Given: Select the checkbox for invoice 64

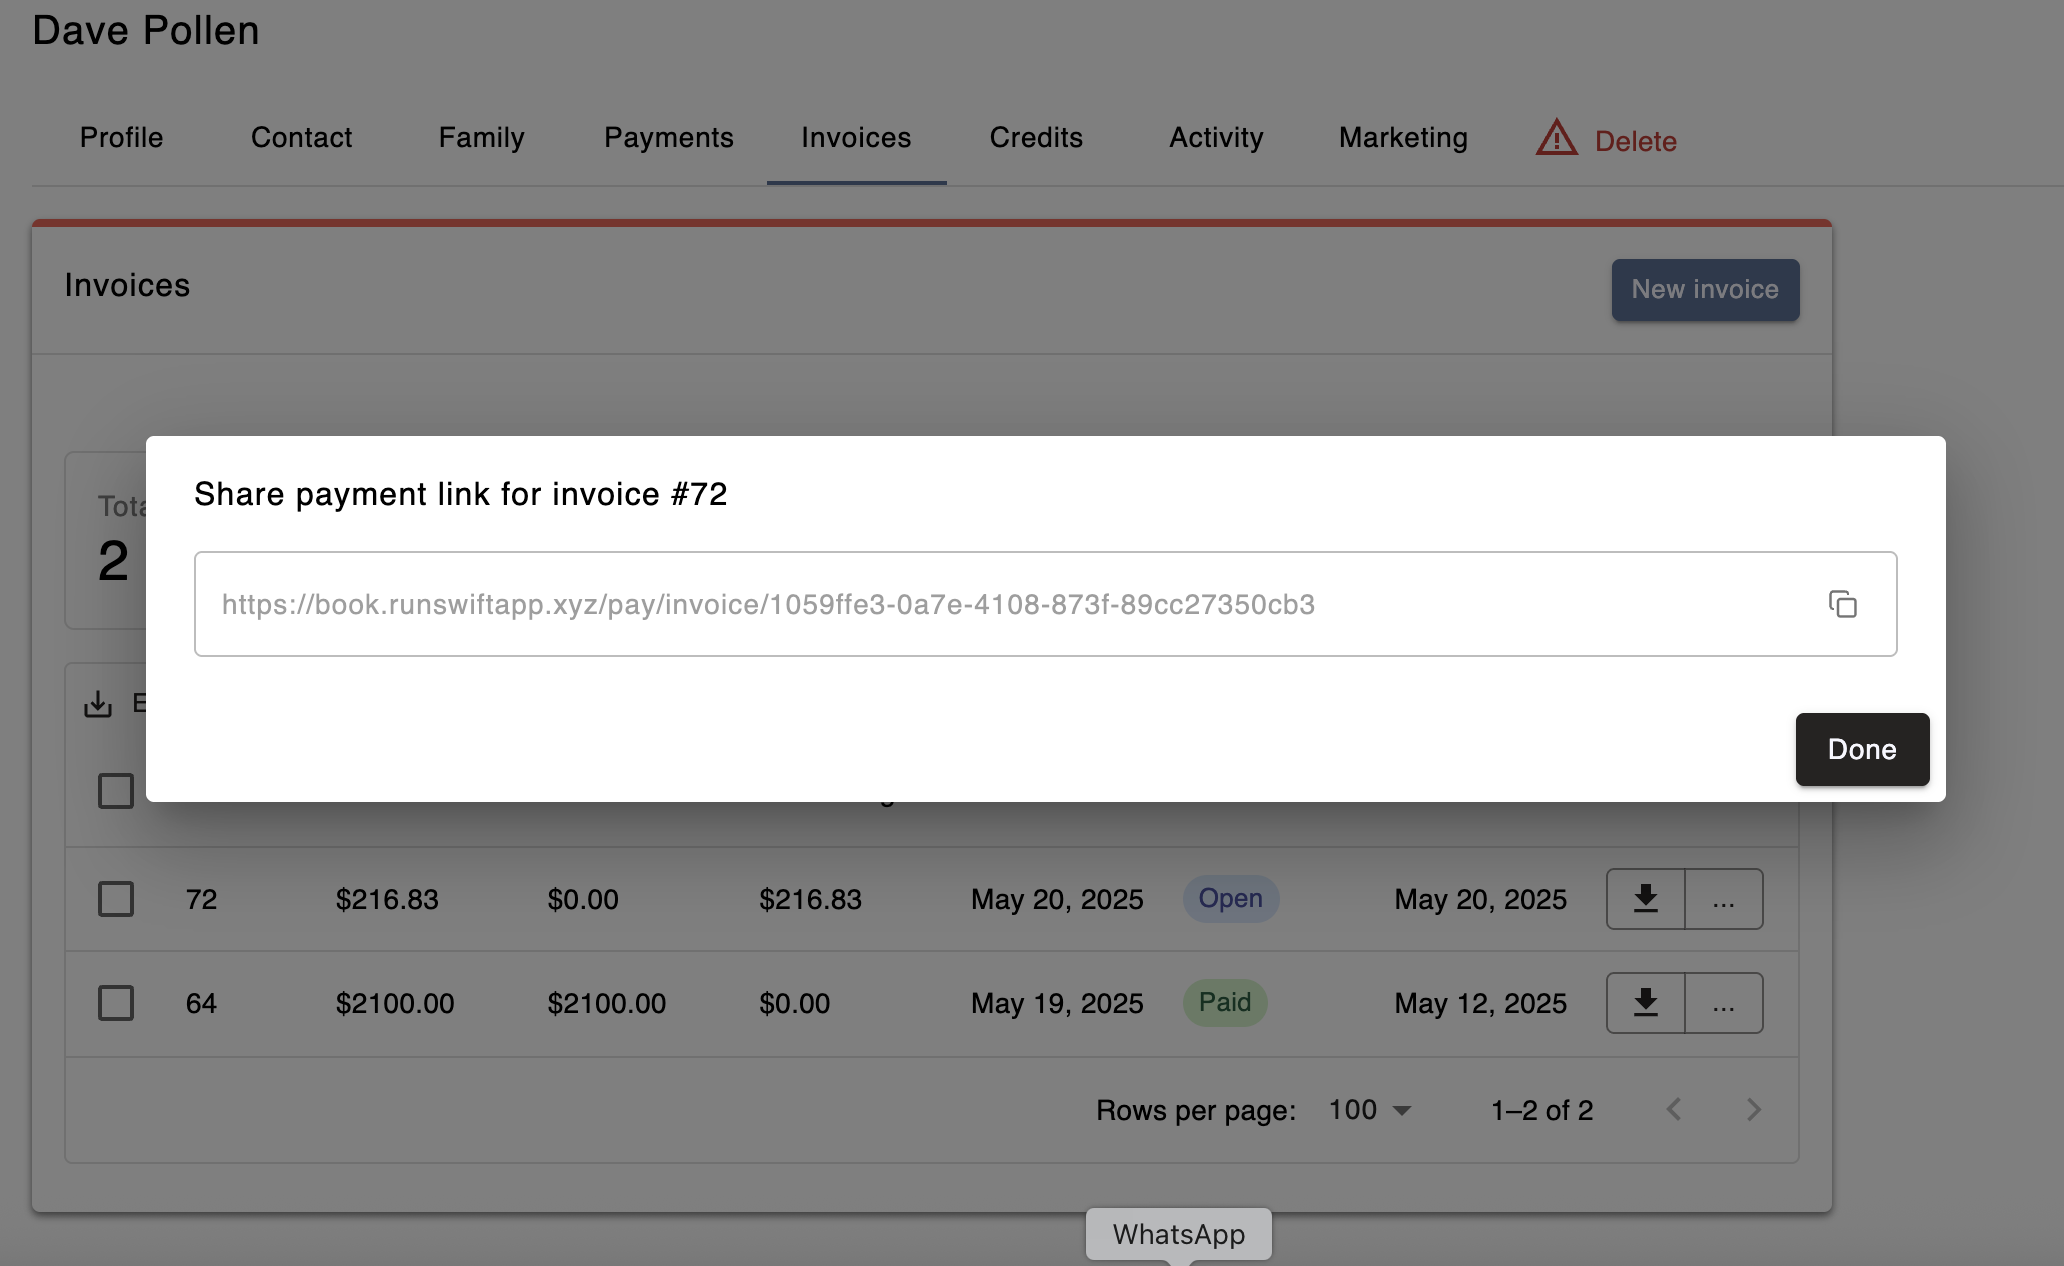Looking at the screenshot, I should pyautogui.click(x=116, y=1003).
